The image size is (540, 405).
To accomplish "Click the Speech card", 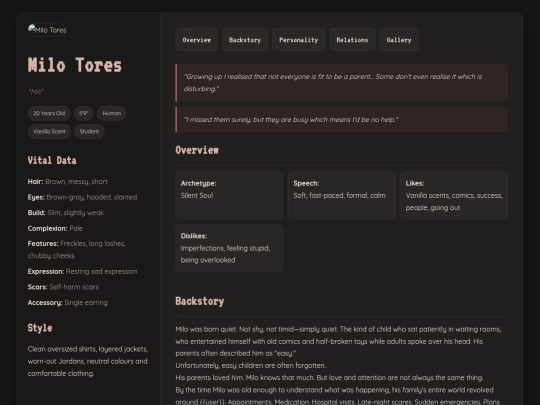I will [x=341, y=196].
